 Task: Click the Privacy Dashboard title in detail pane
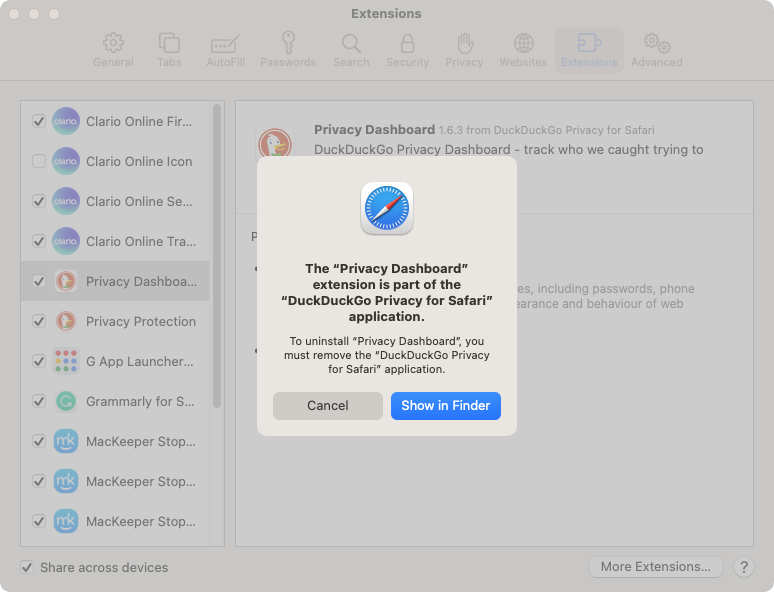pos(375,129)
